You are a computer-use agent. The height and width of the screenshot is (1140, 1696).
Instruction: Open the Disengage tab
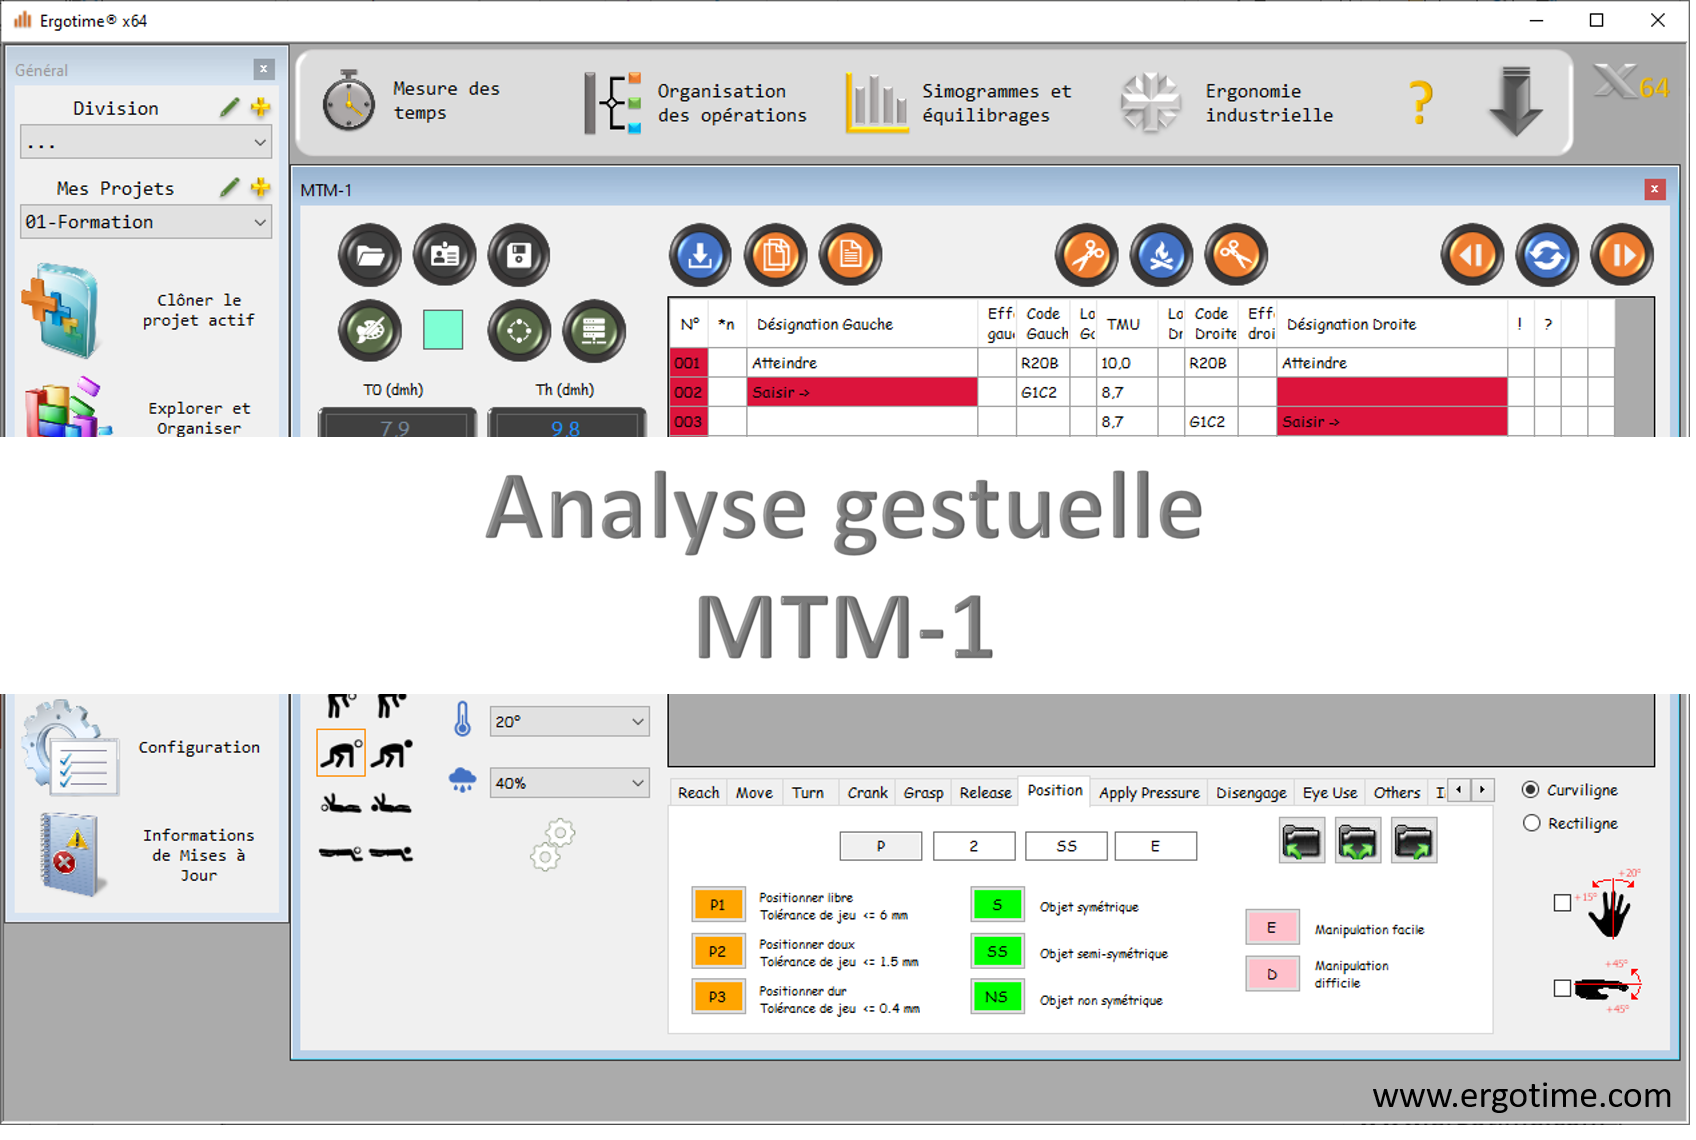tap(1251, 793)
